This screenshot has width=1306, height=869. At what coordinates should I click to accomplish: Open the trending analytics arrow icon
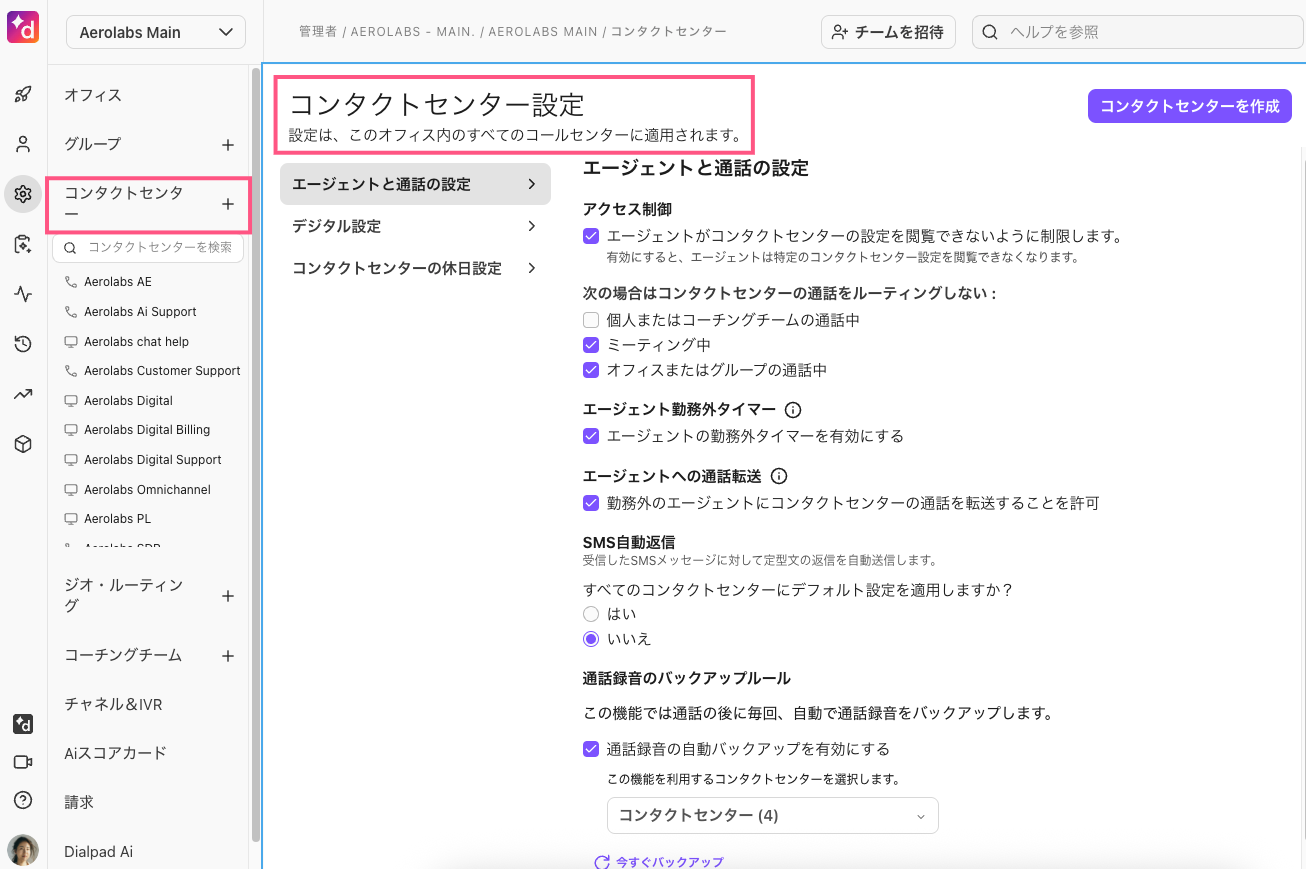tap(23, 394)
